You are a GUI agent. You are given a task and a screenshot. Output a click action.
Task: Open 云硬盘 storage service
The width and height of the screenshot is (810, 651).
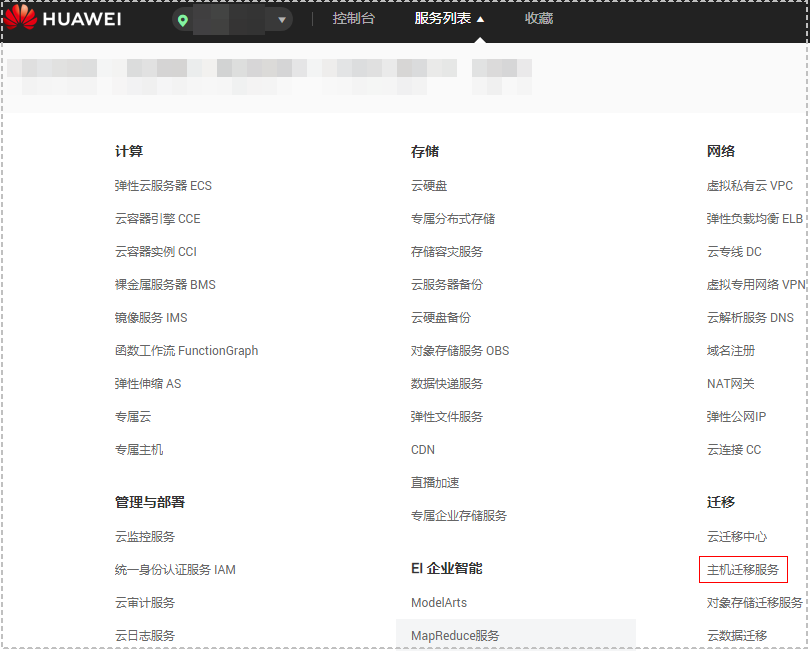(x=429, y=185)
